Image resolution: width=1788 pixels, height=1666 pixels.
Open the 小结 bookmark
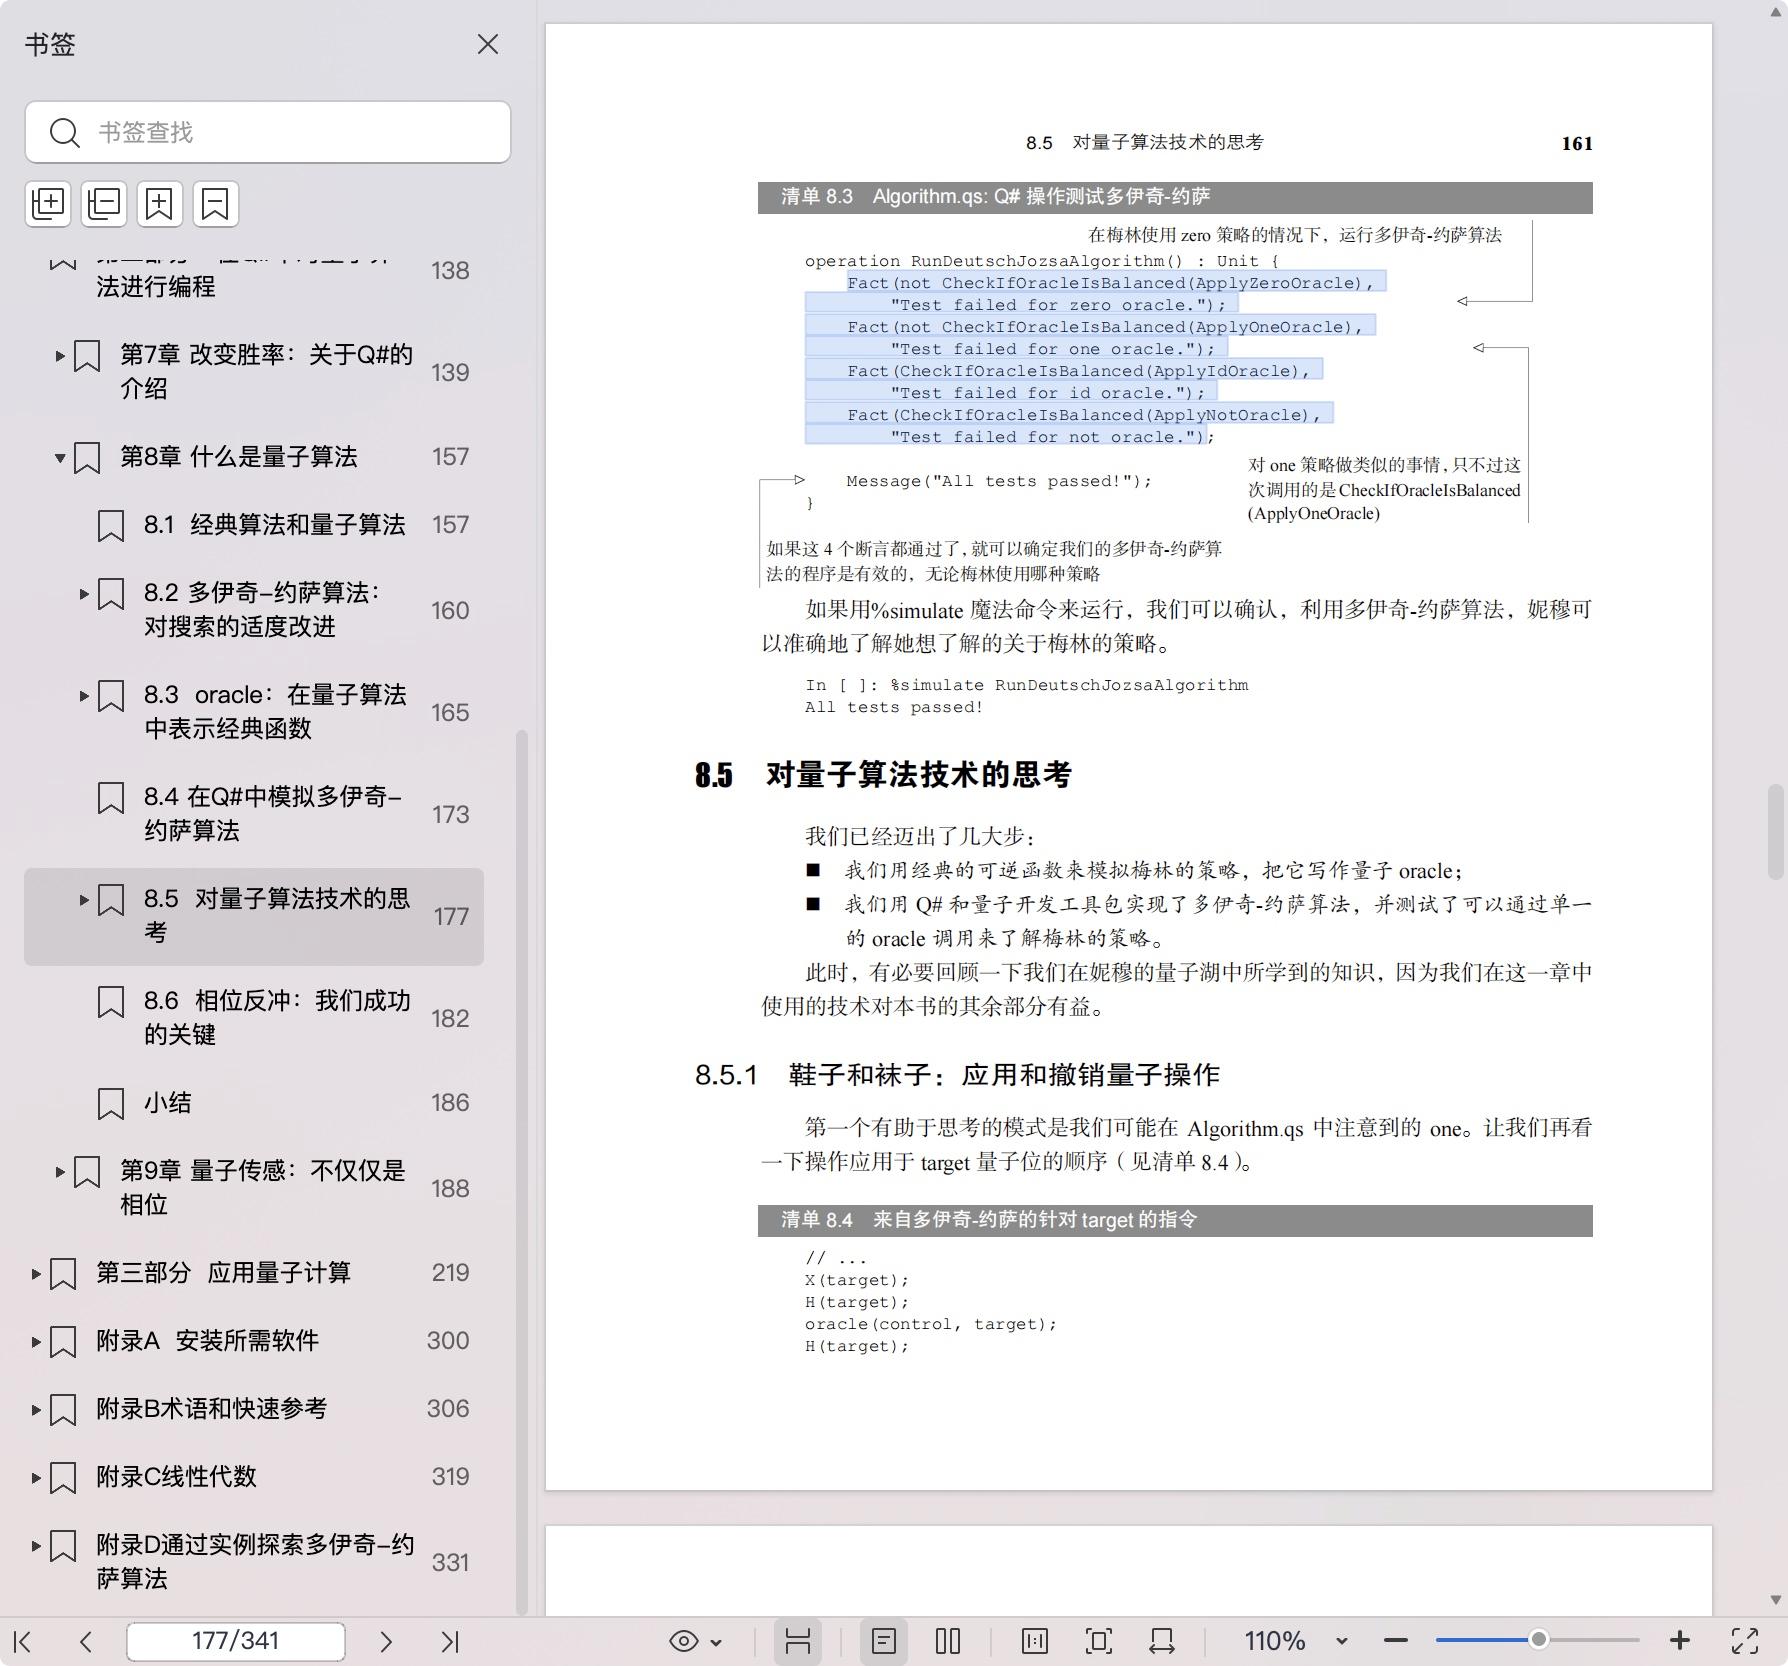pos(167,1103)
